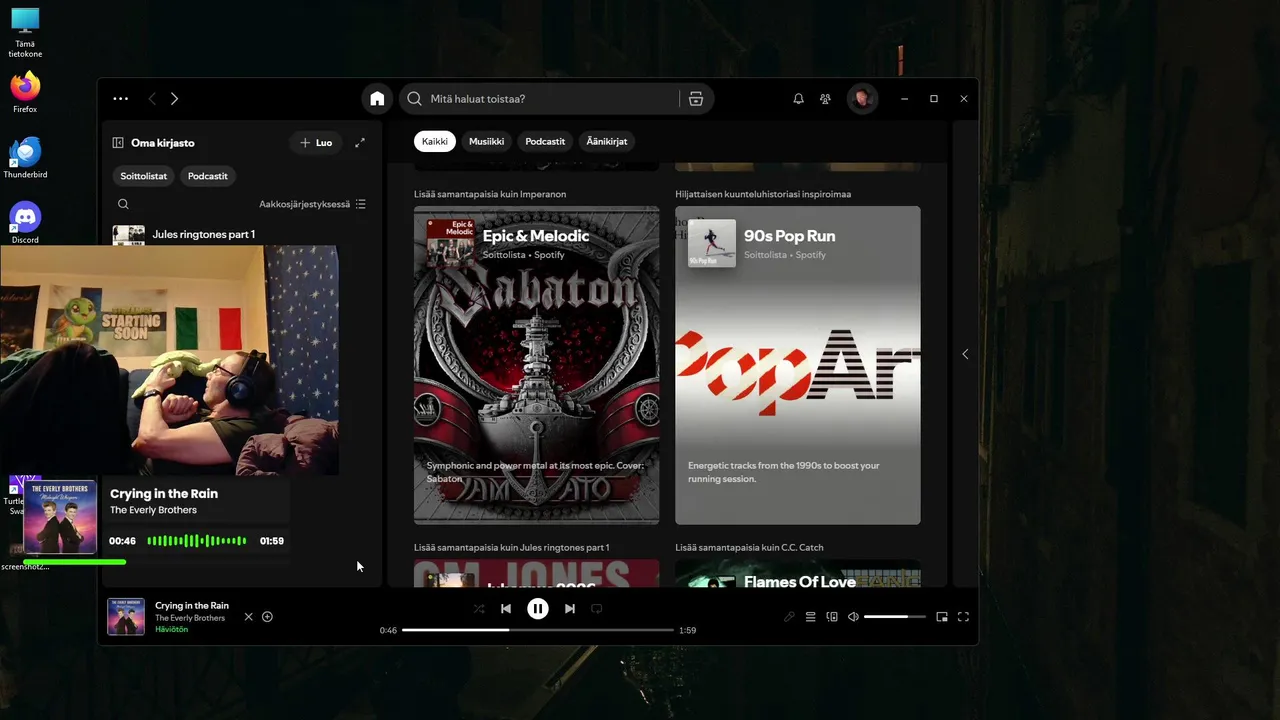Select the Äänikirjat filter tab
Viewport: 1280px width, 720px height.
click(x=607, y=141)
